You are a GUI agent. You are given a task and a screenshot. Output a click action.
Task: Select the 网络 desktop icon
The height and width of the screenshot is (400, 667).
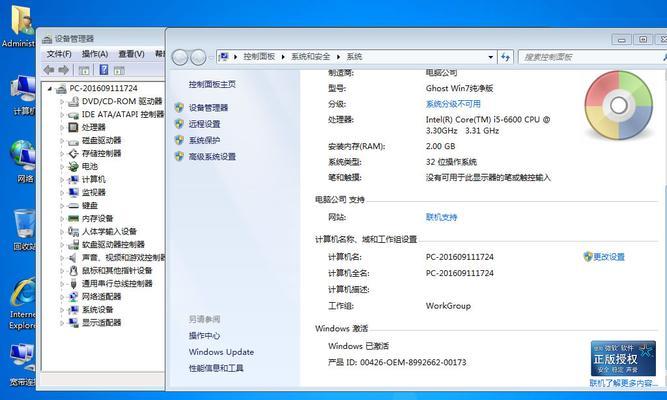tap(24, 161)
